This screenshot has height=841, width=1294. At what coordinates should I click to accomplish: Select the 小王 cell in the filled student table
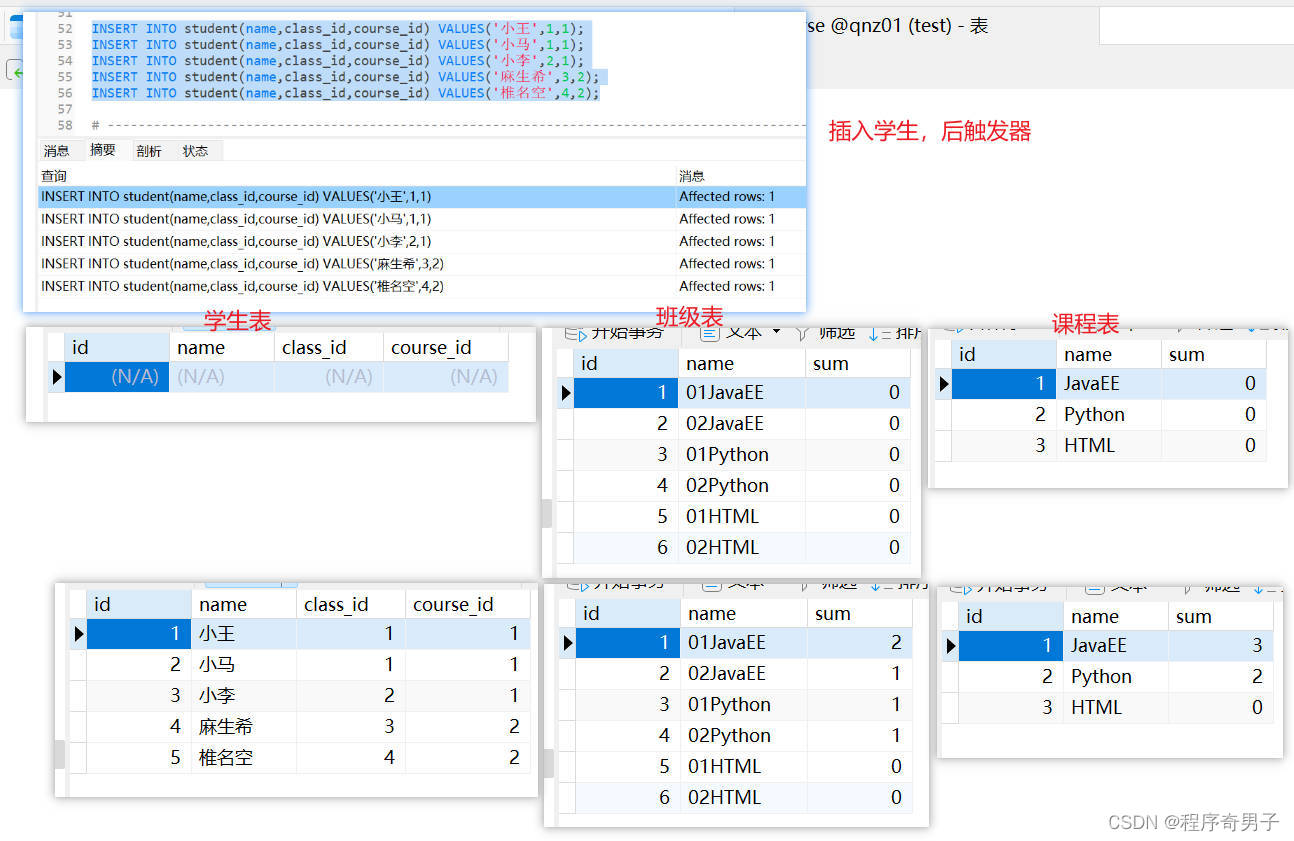(244, 634)
